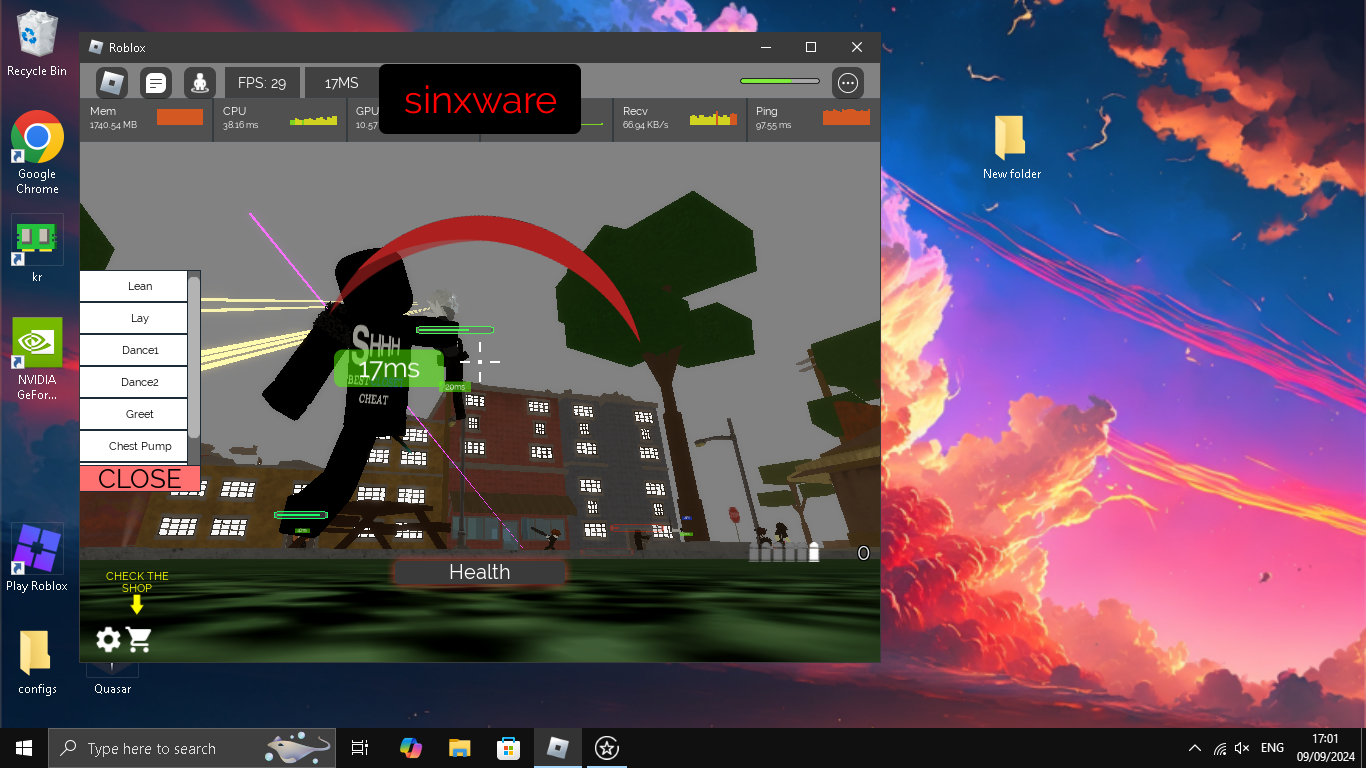Open the shop cart icon
Image resolution: width=1366 pixels, height=768 pixels.
pyautogui.click(x=139, y=640)
